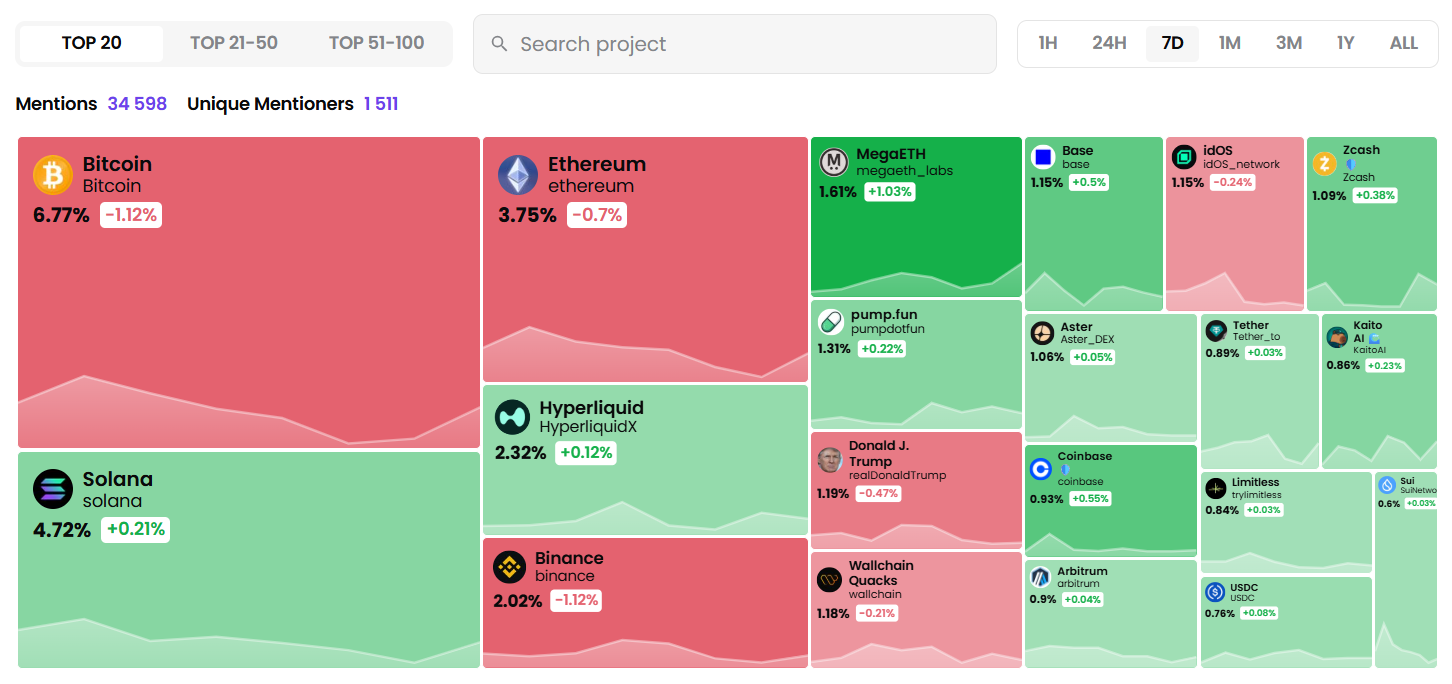This screenshot has height=684, width=1452.
Task: Click the Kaito AI icon
Action: 1337,337
